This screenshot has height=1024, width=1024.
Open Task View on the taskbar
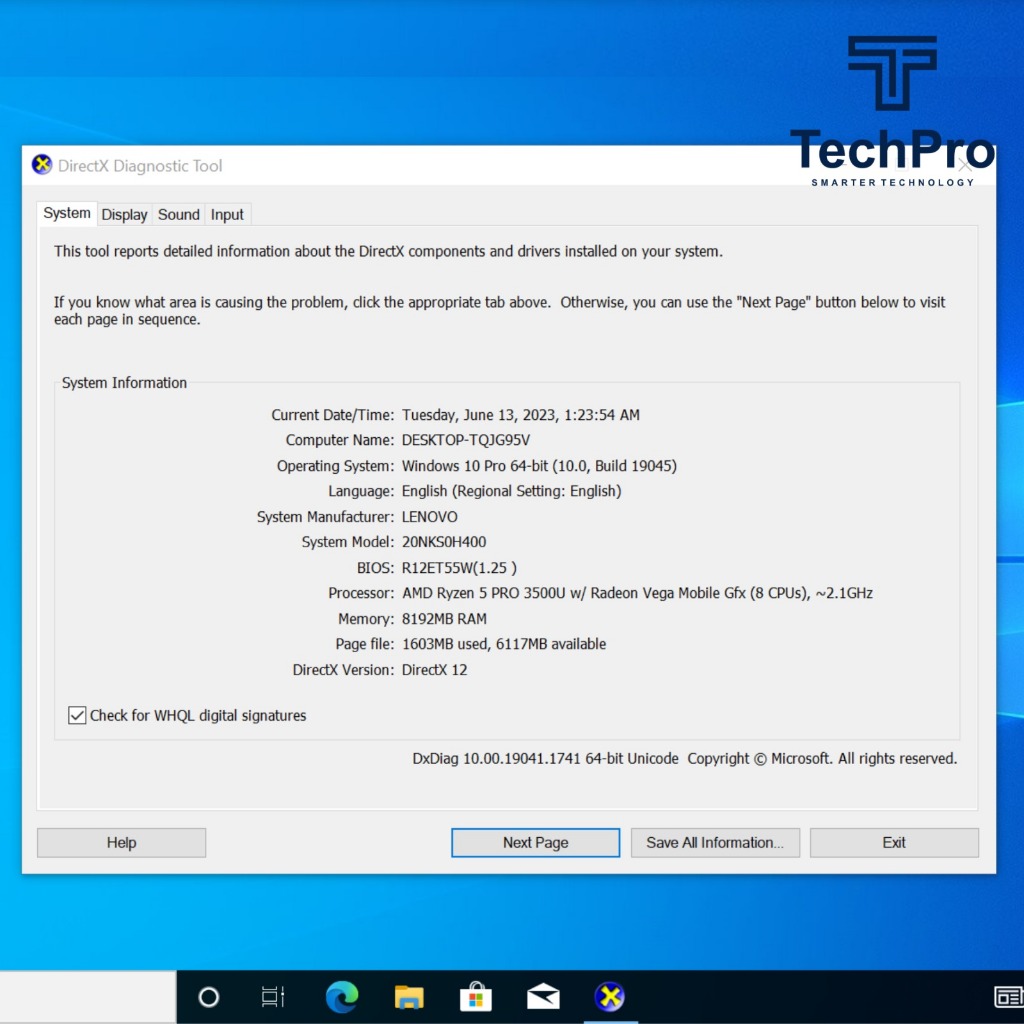click(272, 996)
